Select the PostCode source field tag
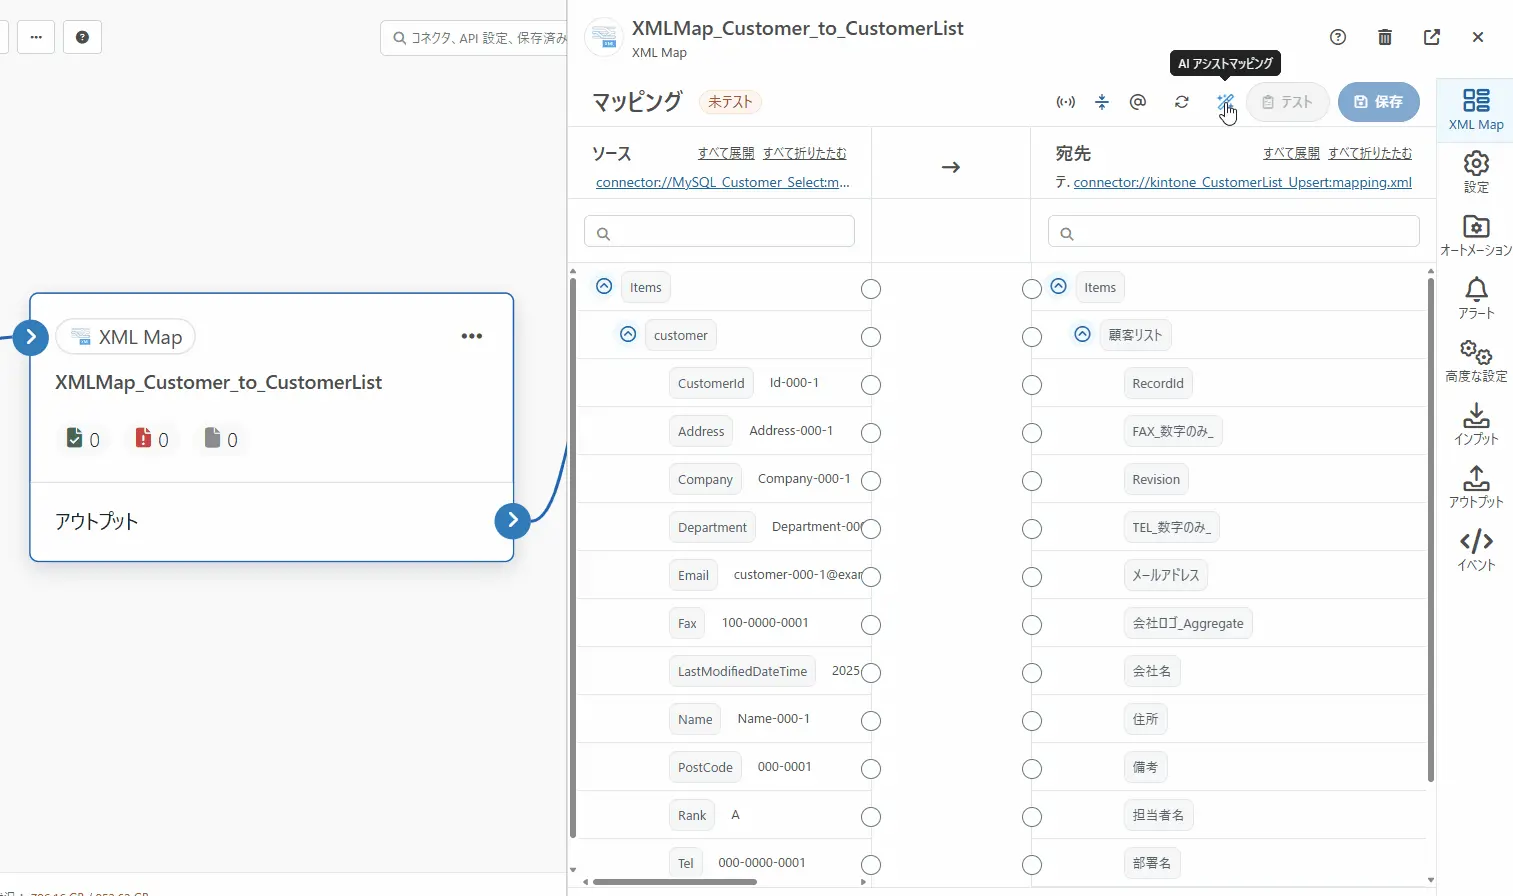 coord(705,767)
